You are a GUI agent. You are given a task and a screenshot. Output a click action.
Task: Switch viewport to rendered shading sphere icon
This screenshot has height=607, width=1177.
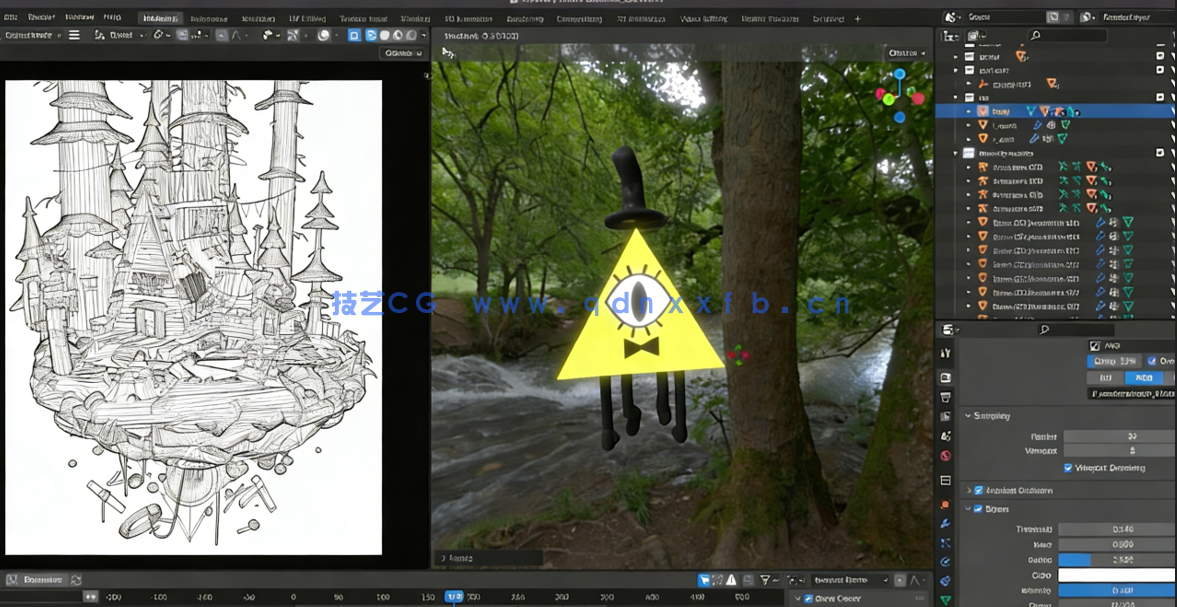tap(410, 35)
